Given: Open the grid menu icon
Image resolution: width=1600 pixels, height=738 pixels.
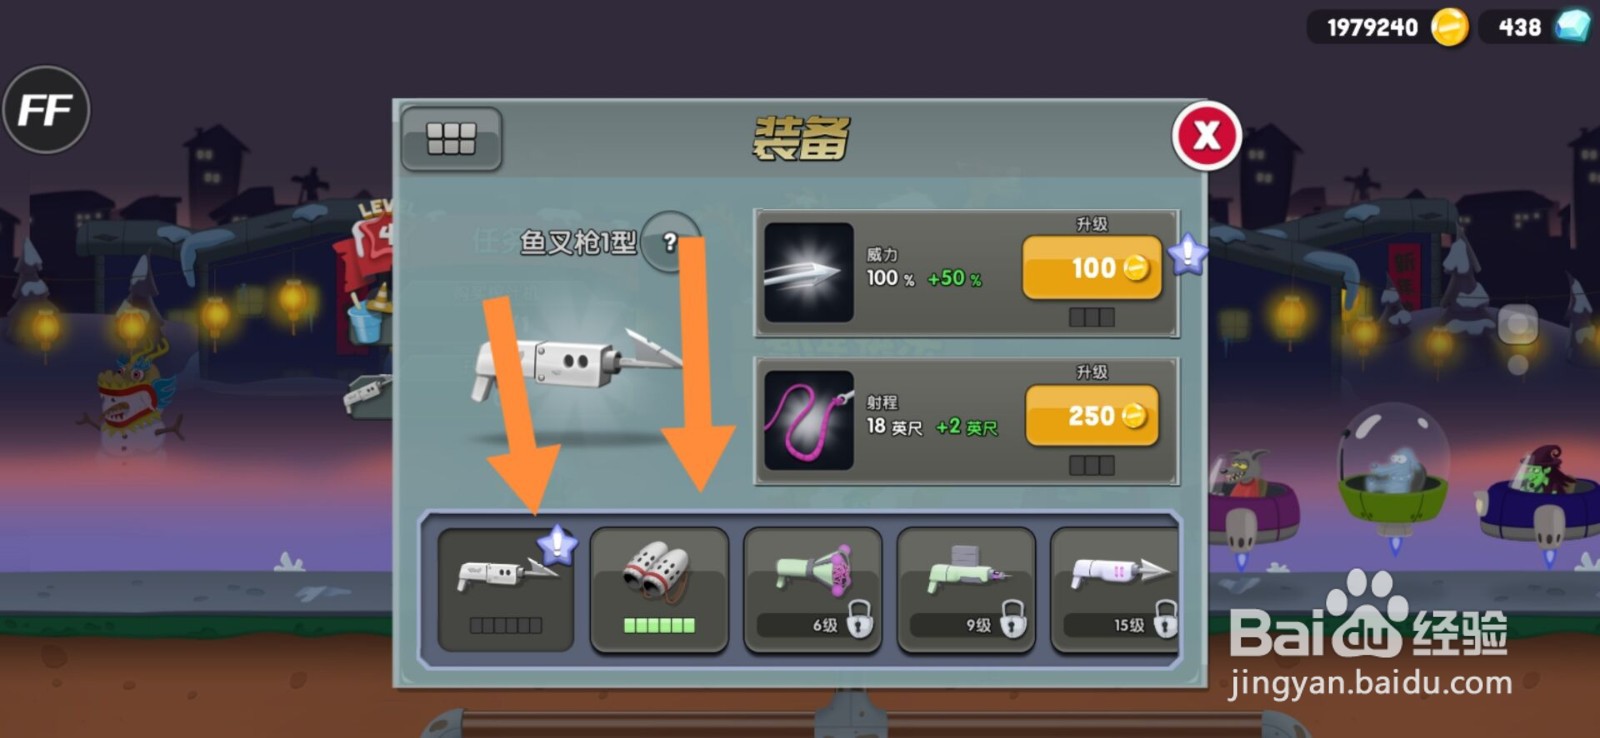Looking at the screenshot, I should coord(451,138).
